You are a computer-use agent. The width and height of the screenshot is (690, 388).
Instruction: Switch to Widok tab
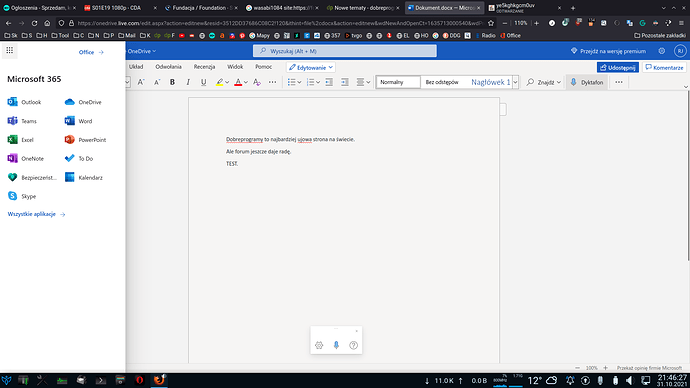click(235, 67)
